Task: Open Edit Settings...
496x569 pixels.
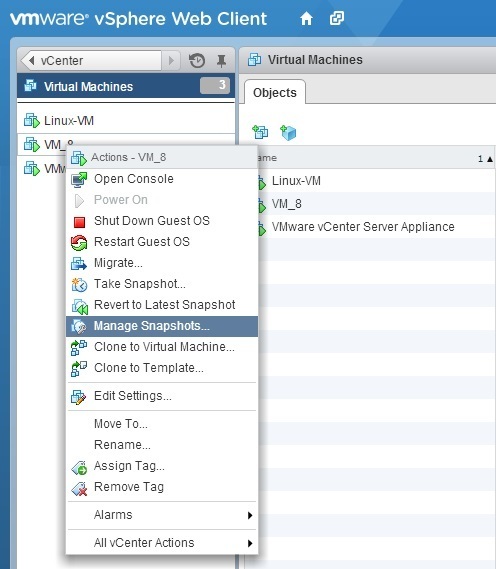Action: click(162, 396)
